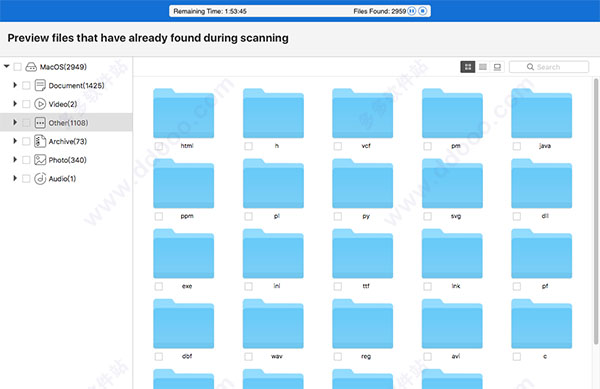This screenshot has height=389, width=600.
Task: Switch to grid view icon
Action: 468,67
